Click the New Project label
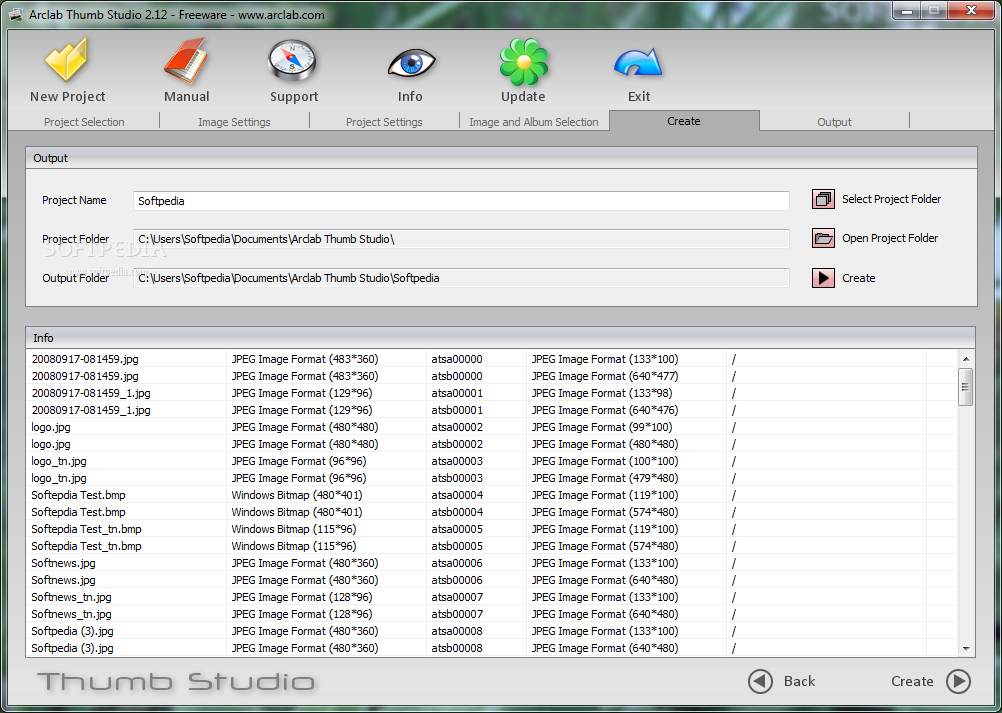1002x713 pixels. click(x=67, y=96)
